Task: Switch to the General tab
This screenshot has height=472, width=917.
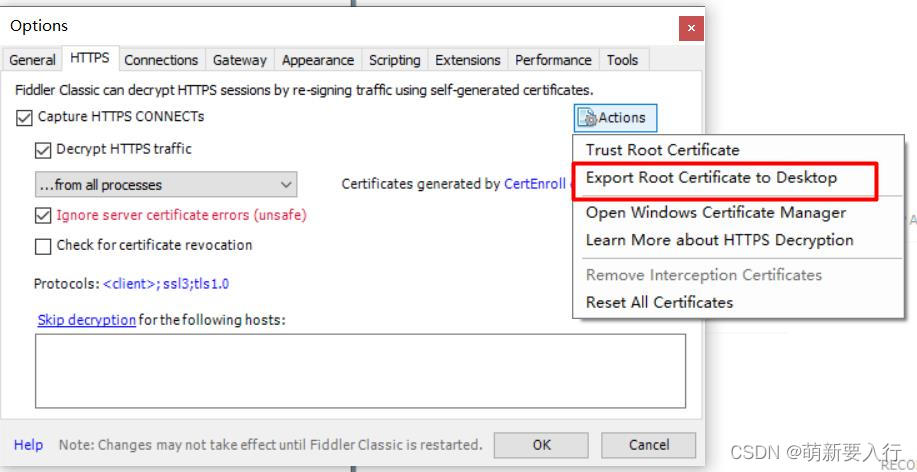Action: pos(32,60)
